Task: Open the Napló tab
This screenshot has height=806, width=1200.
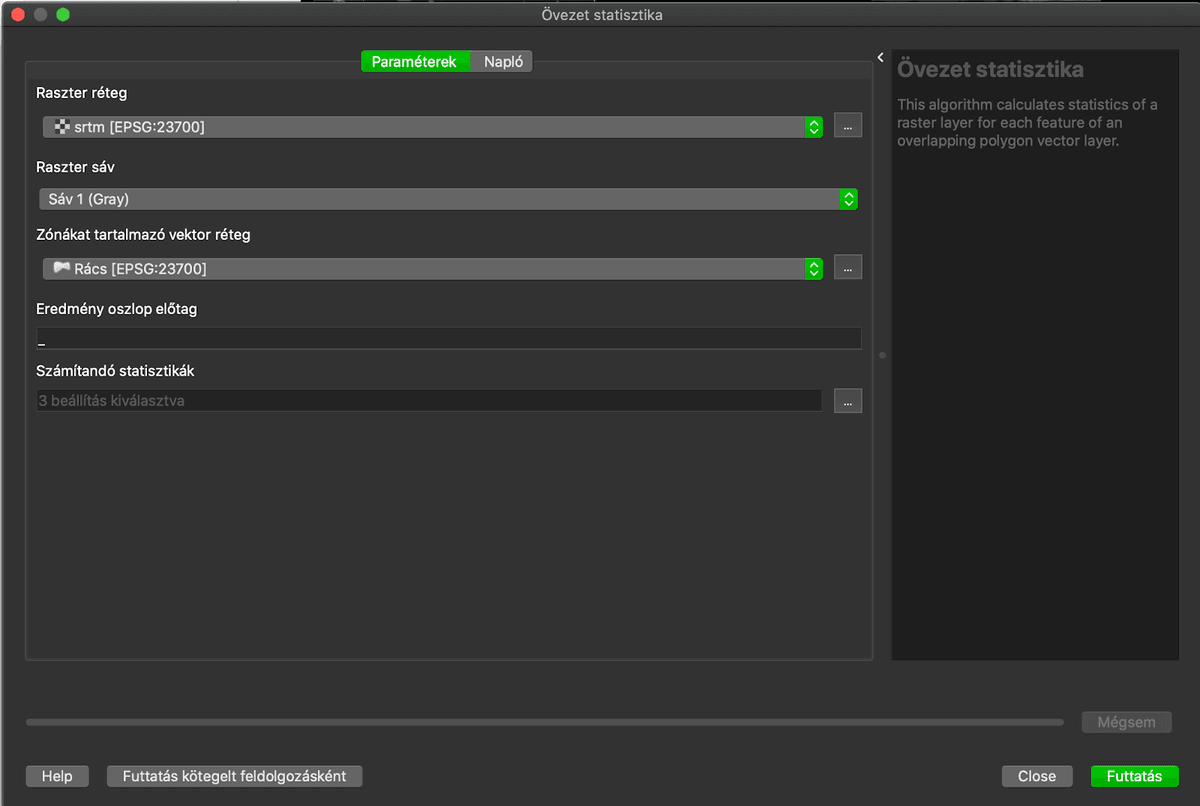Action: pos(503,62)
